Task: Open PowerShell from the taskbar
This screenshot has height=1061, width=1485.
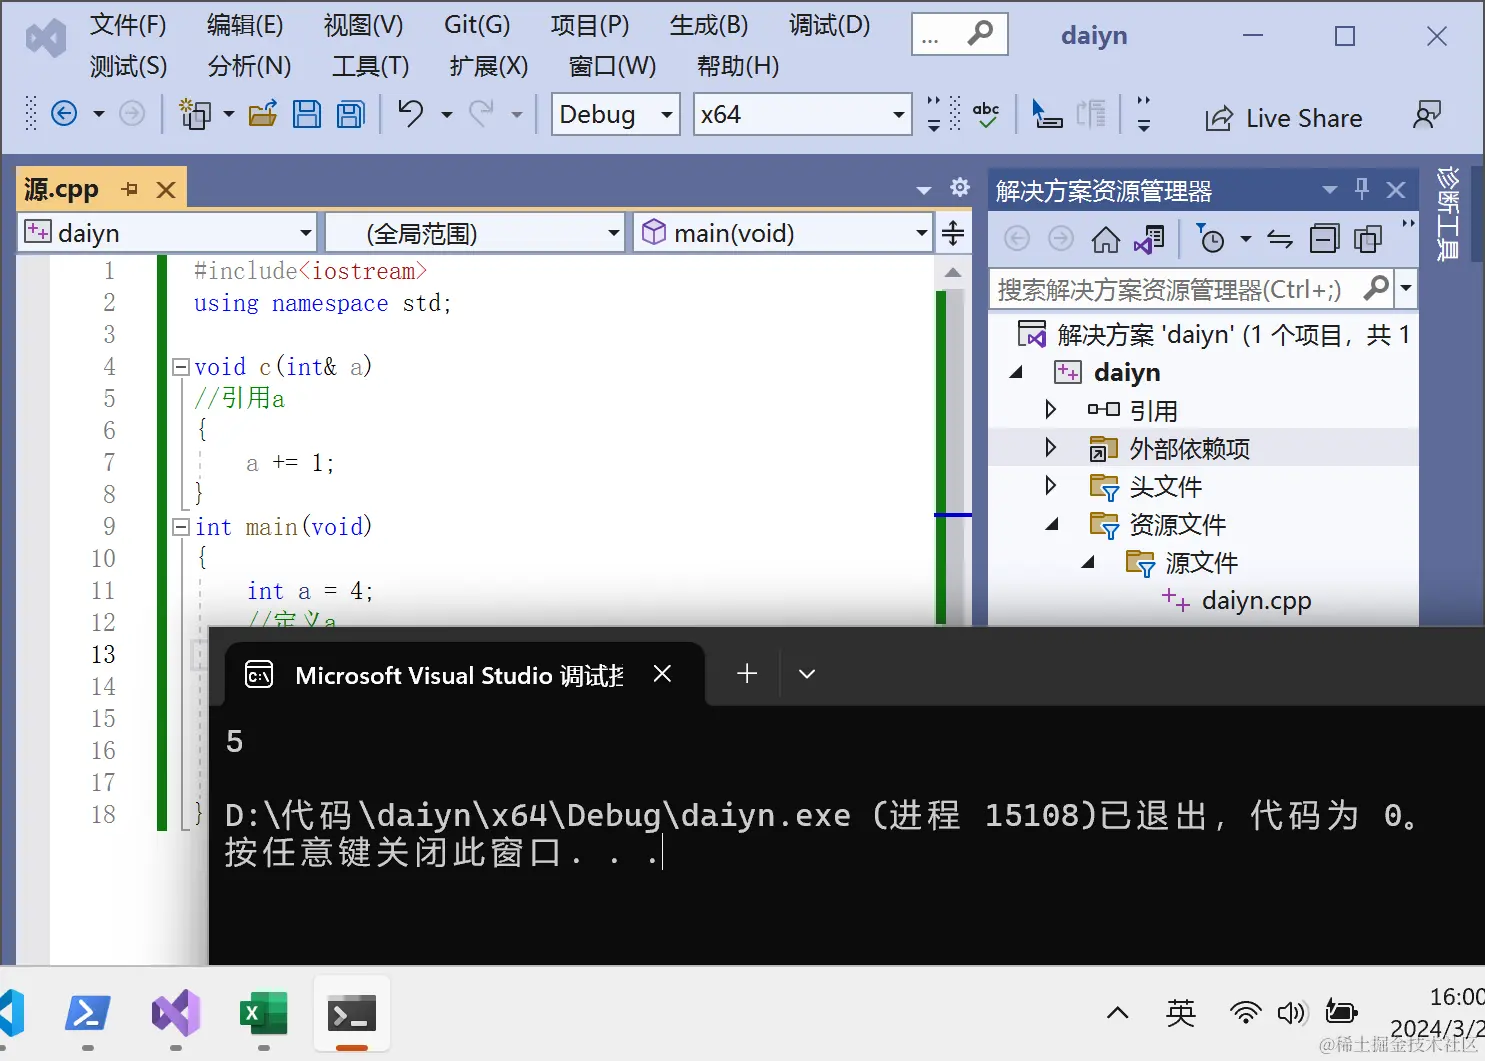Action: pyautogui.click(x=88, y=1014)
